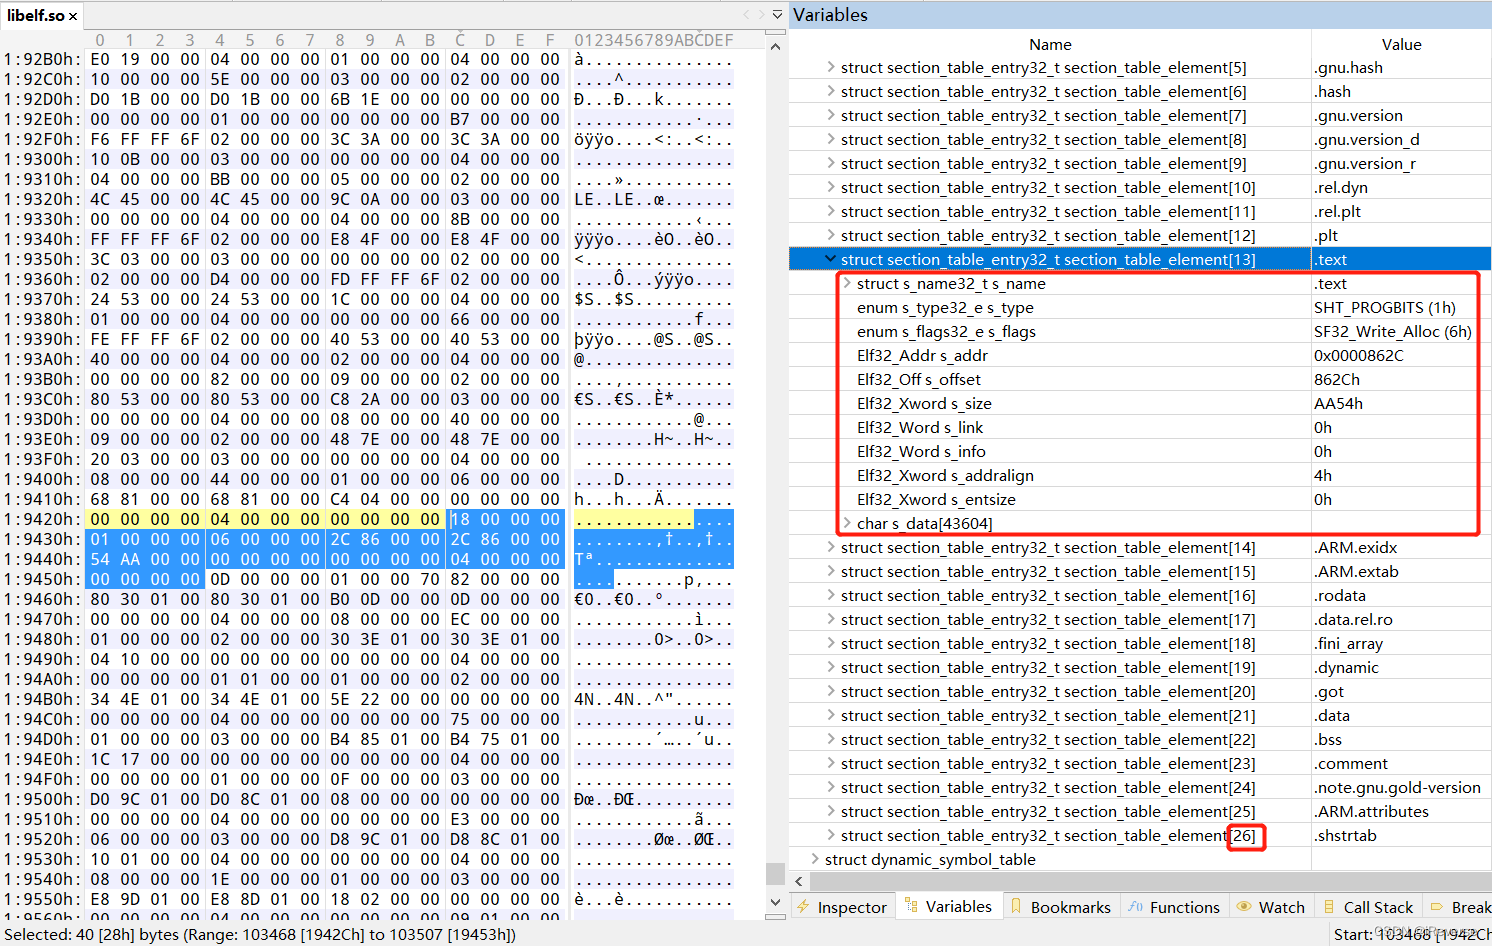Select section_table_element[19] .dynamic row

coord(1140,667)
